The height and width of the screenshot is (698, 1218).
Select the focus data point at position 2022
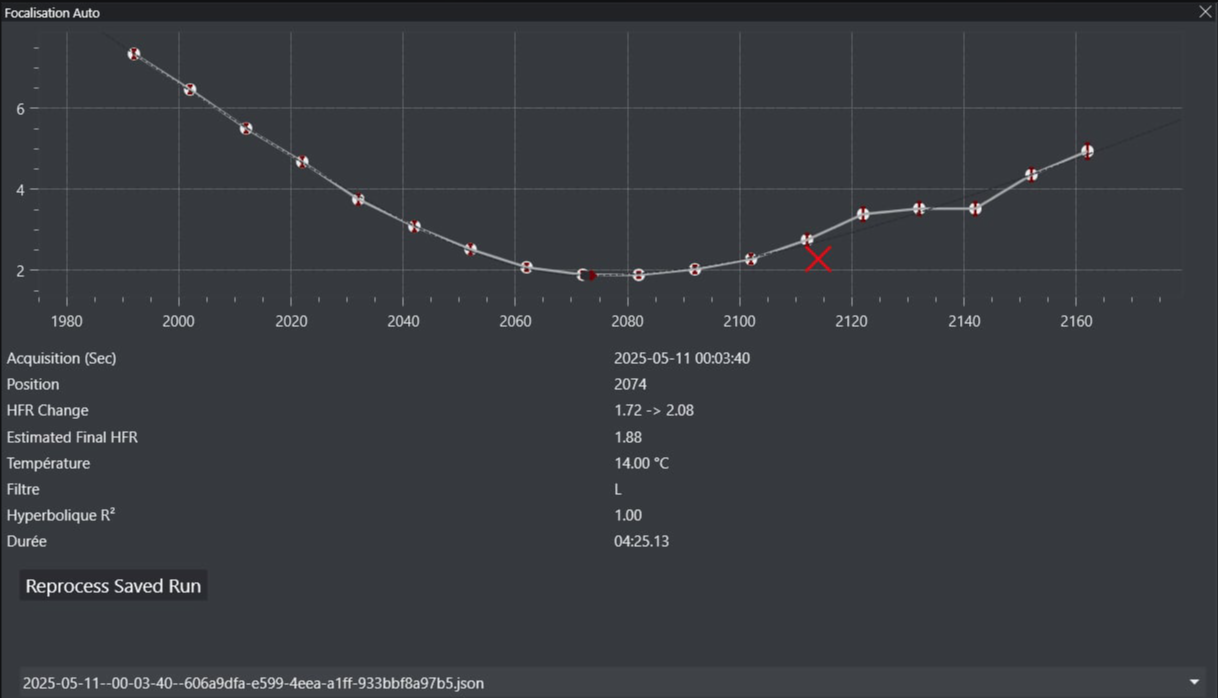click(302, 162)
